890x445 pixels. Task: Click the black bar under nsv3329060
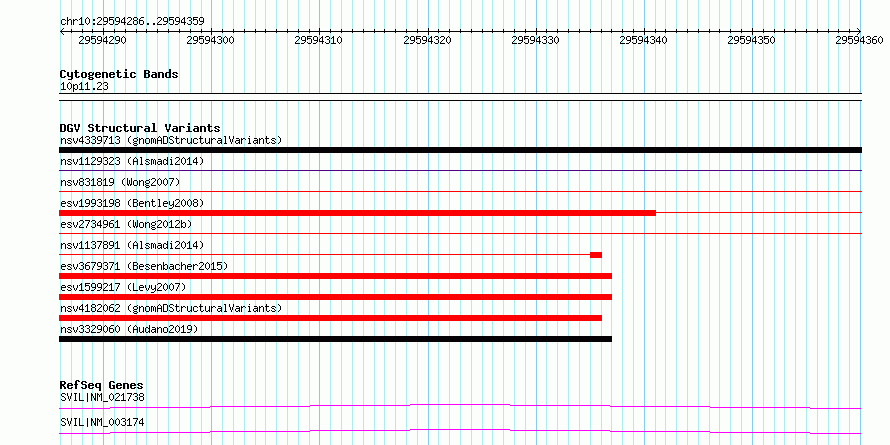pyautogui.click(x=335, y=339)
